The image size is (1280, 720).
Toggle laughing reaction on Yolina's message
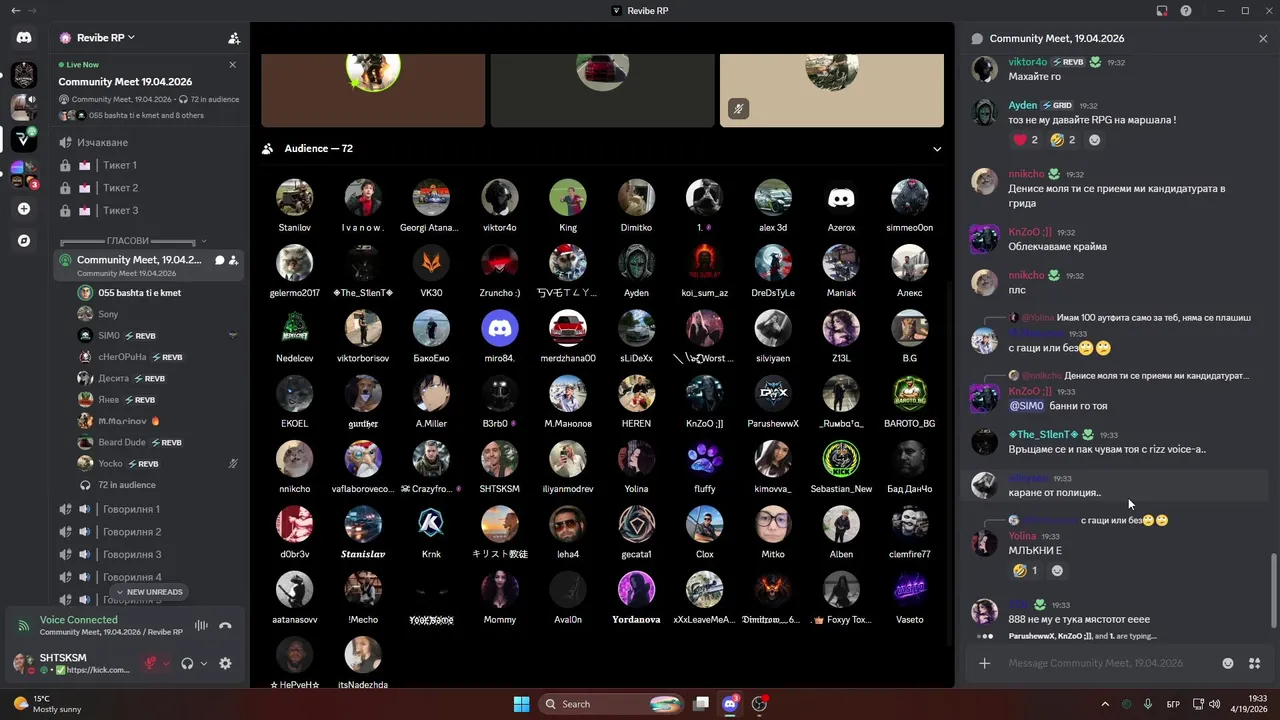click(x=1025, y=571)
